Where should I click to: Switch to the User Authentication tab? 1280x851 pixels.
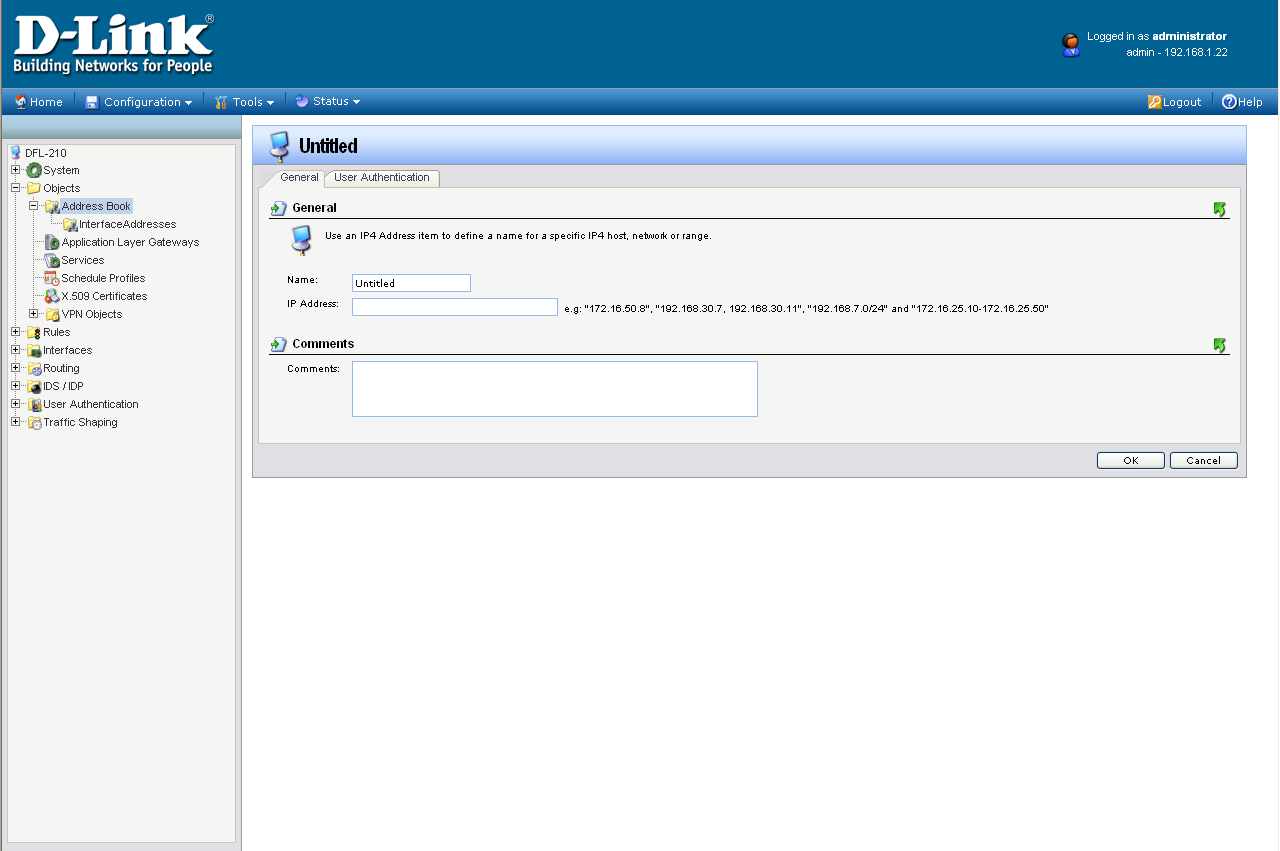(x=382, y=177)
